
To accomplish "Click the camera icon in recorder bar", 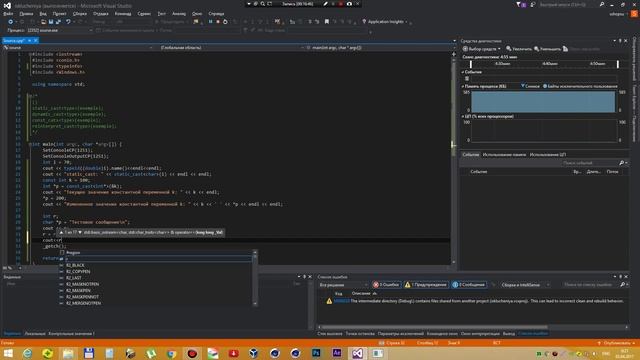I will click(349, 4).
